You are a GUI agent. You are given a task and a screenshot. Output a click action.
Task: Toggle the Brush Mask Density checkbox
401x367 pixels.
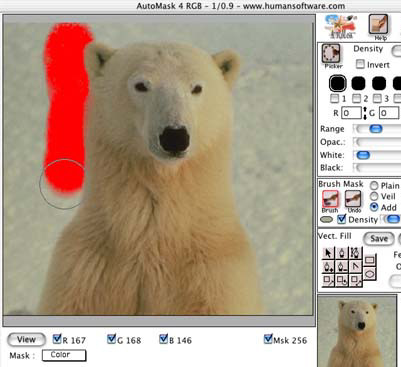pyautogui.click(x=341, y=219)
